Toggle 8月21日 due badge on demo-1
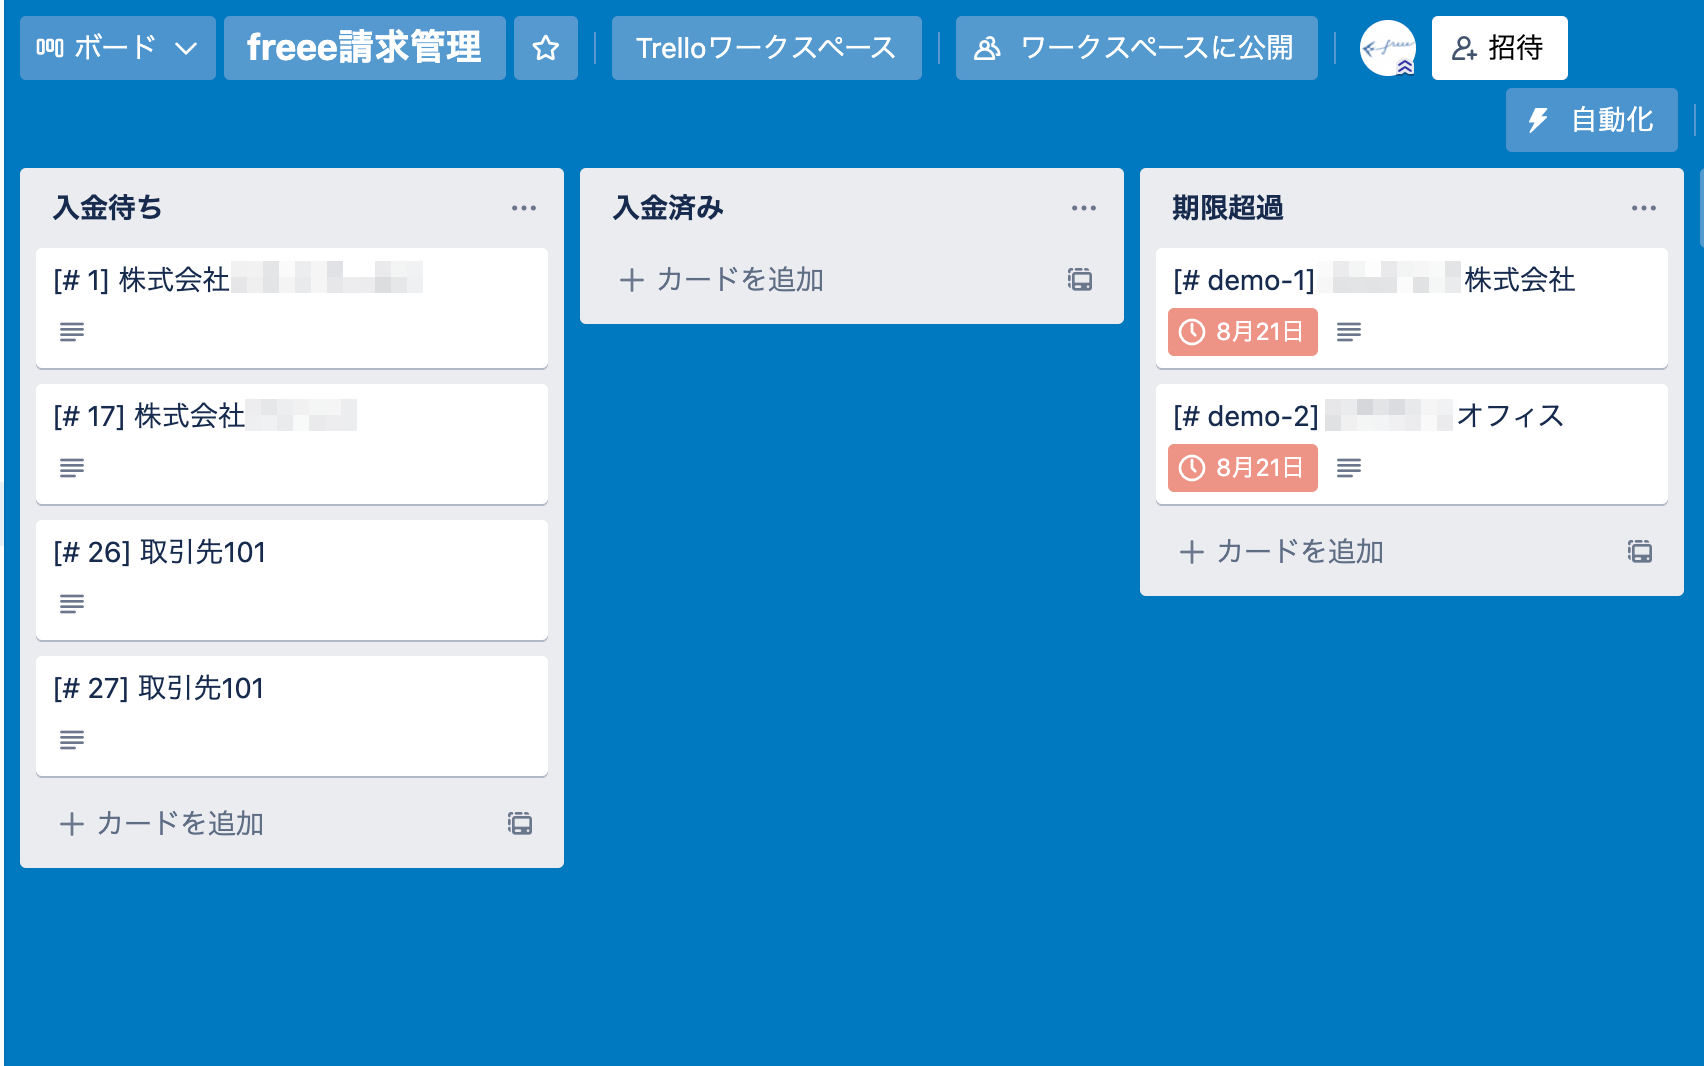 coord(1243,332)
